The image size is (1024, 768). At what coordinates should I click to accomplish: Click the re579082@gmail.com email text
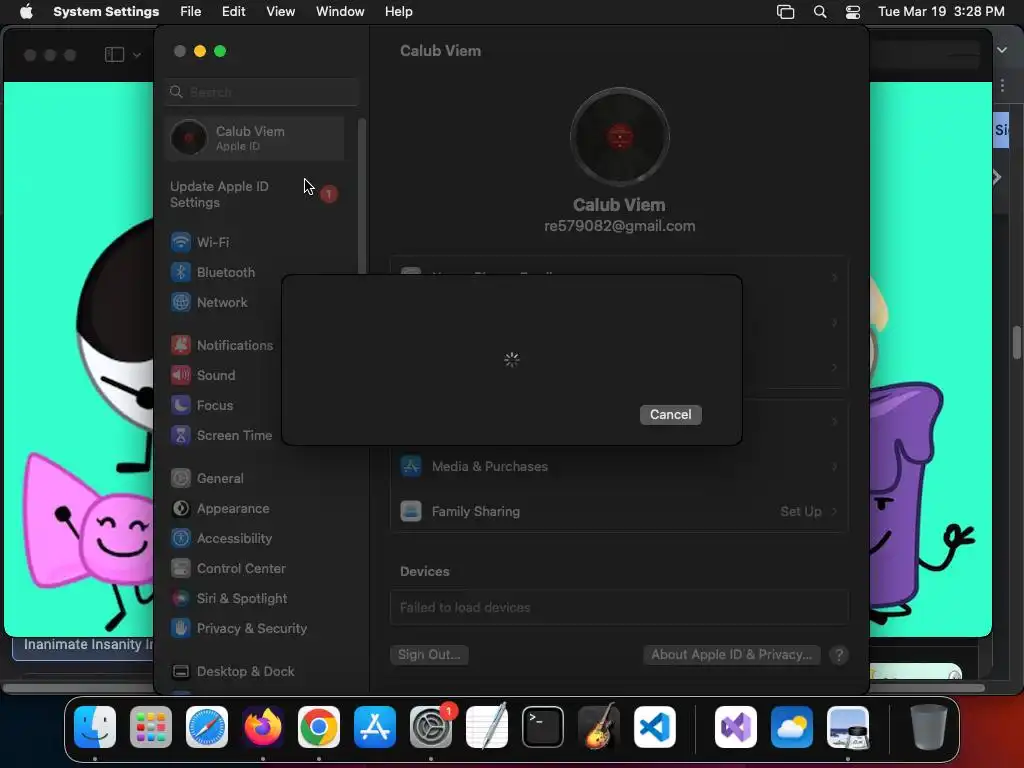tap(620, 226)
